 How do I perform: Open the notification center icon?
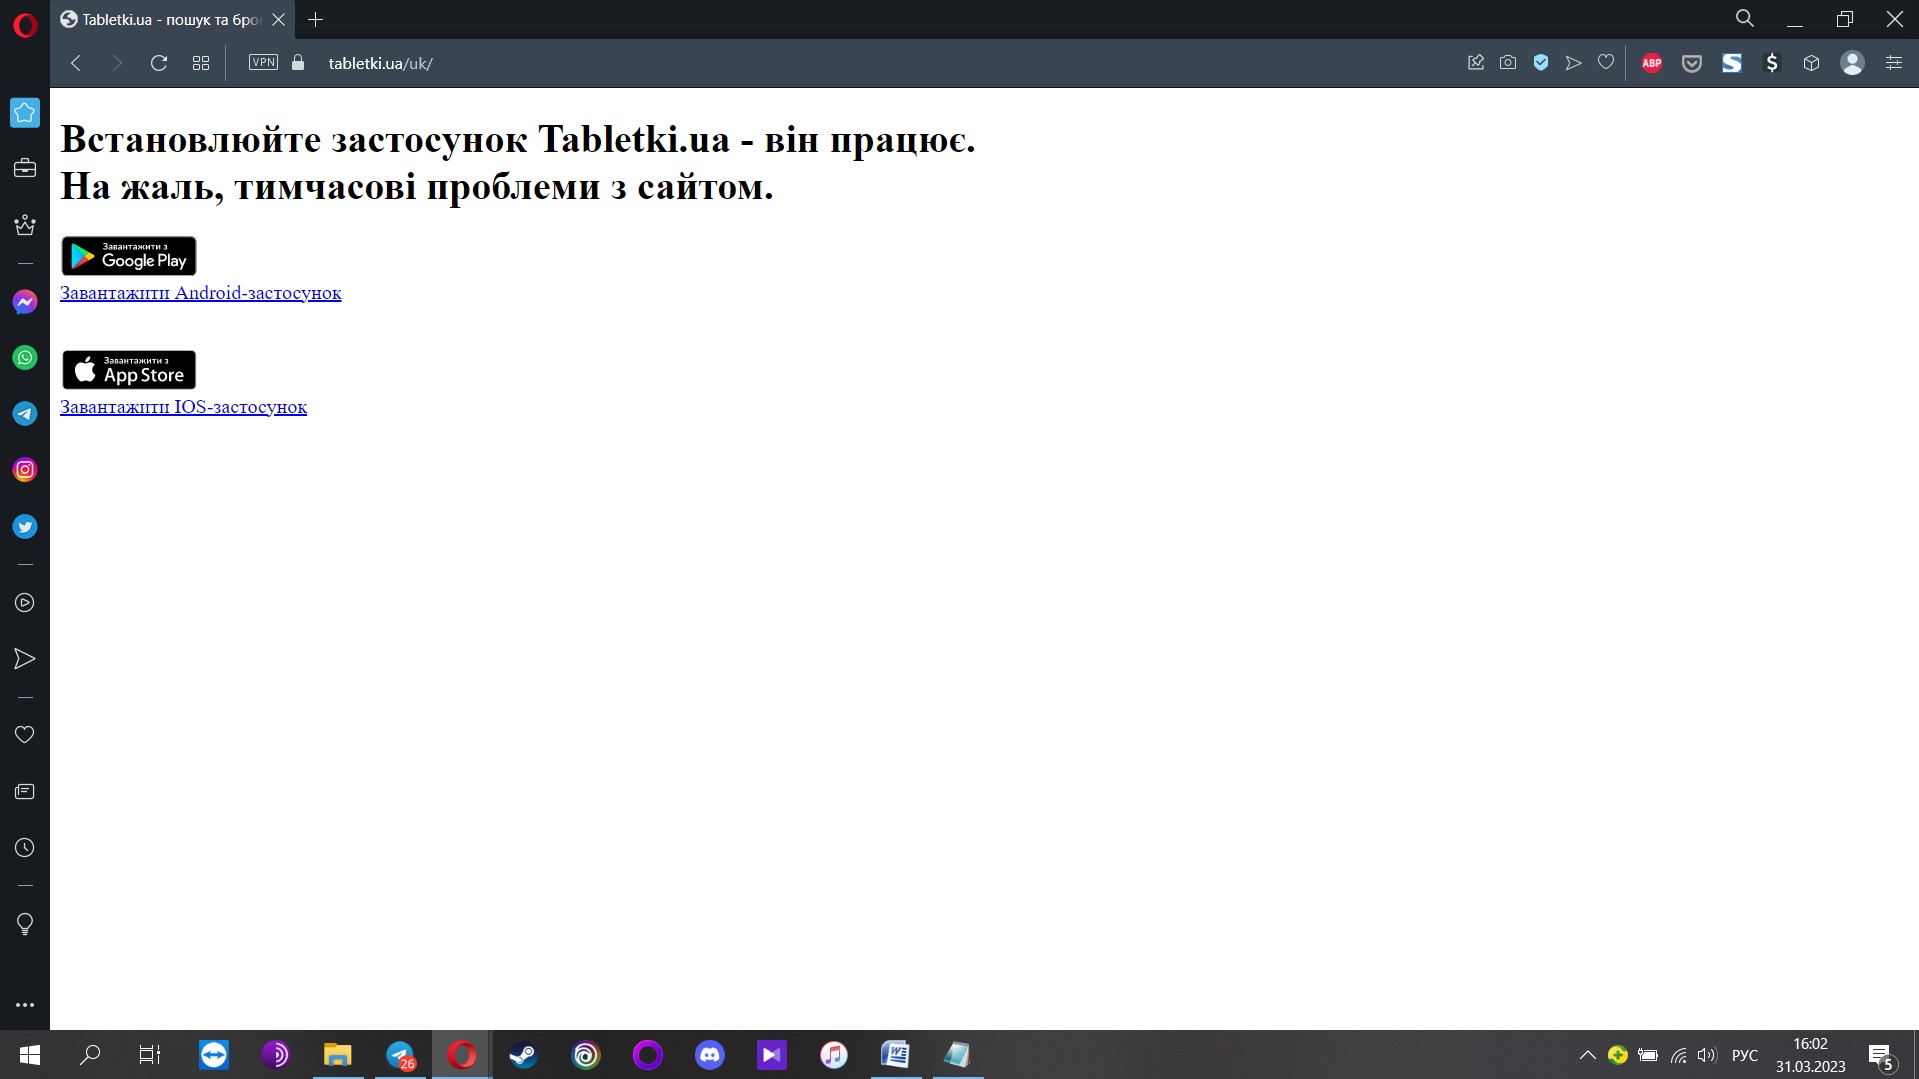point(1882,1056)
